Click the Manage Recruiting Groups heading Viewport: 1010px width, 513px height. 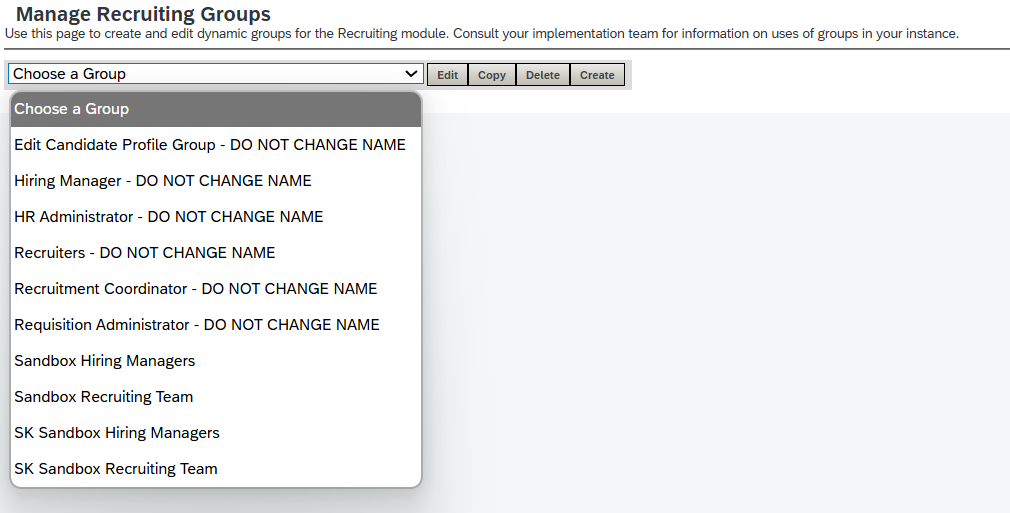(143, 14)
